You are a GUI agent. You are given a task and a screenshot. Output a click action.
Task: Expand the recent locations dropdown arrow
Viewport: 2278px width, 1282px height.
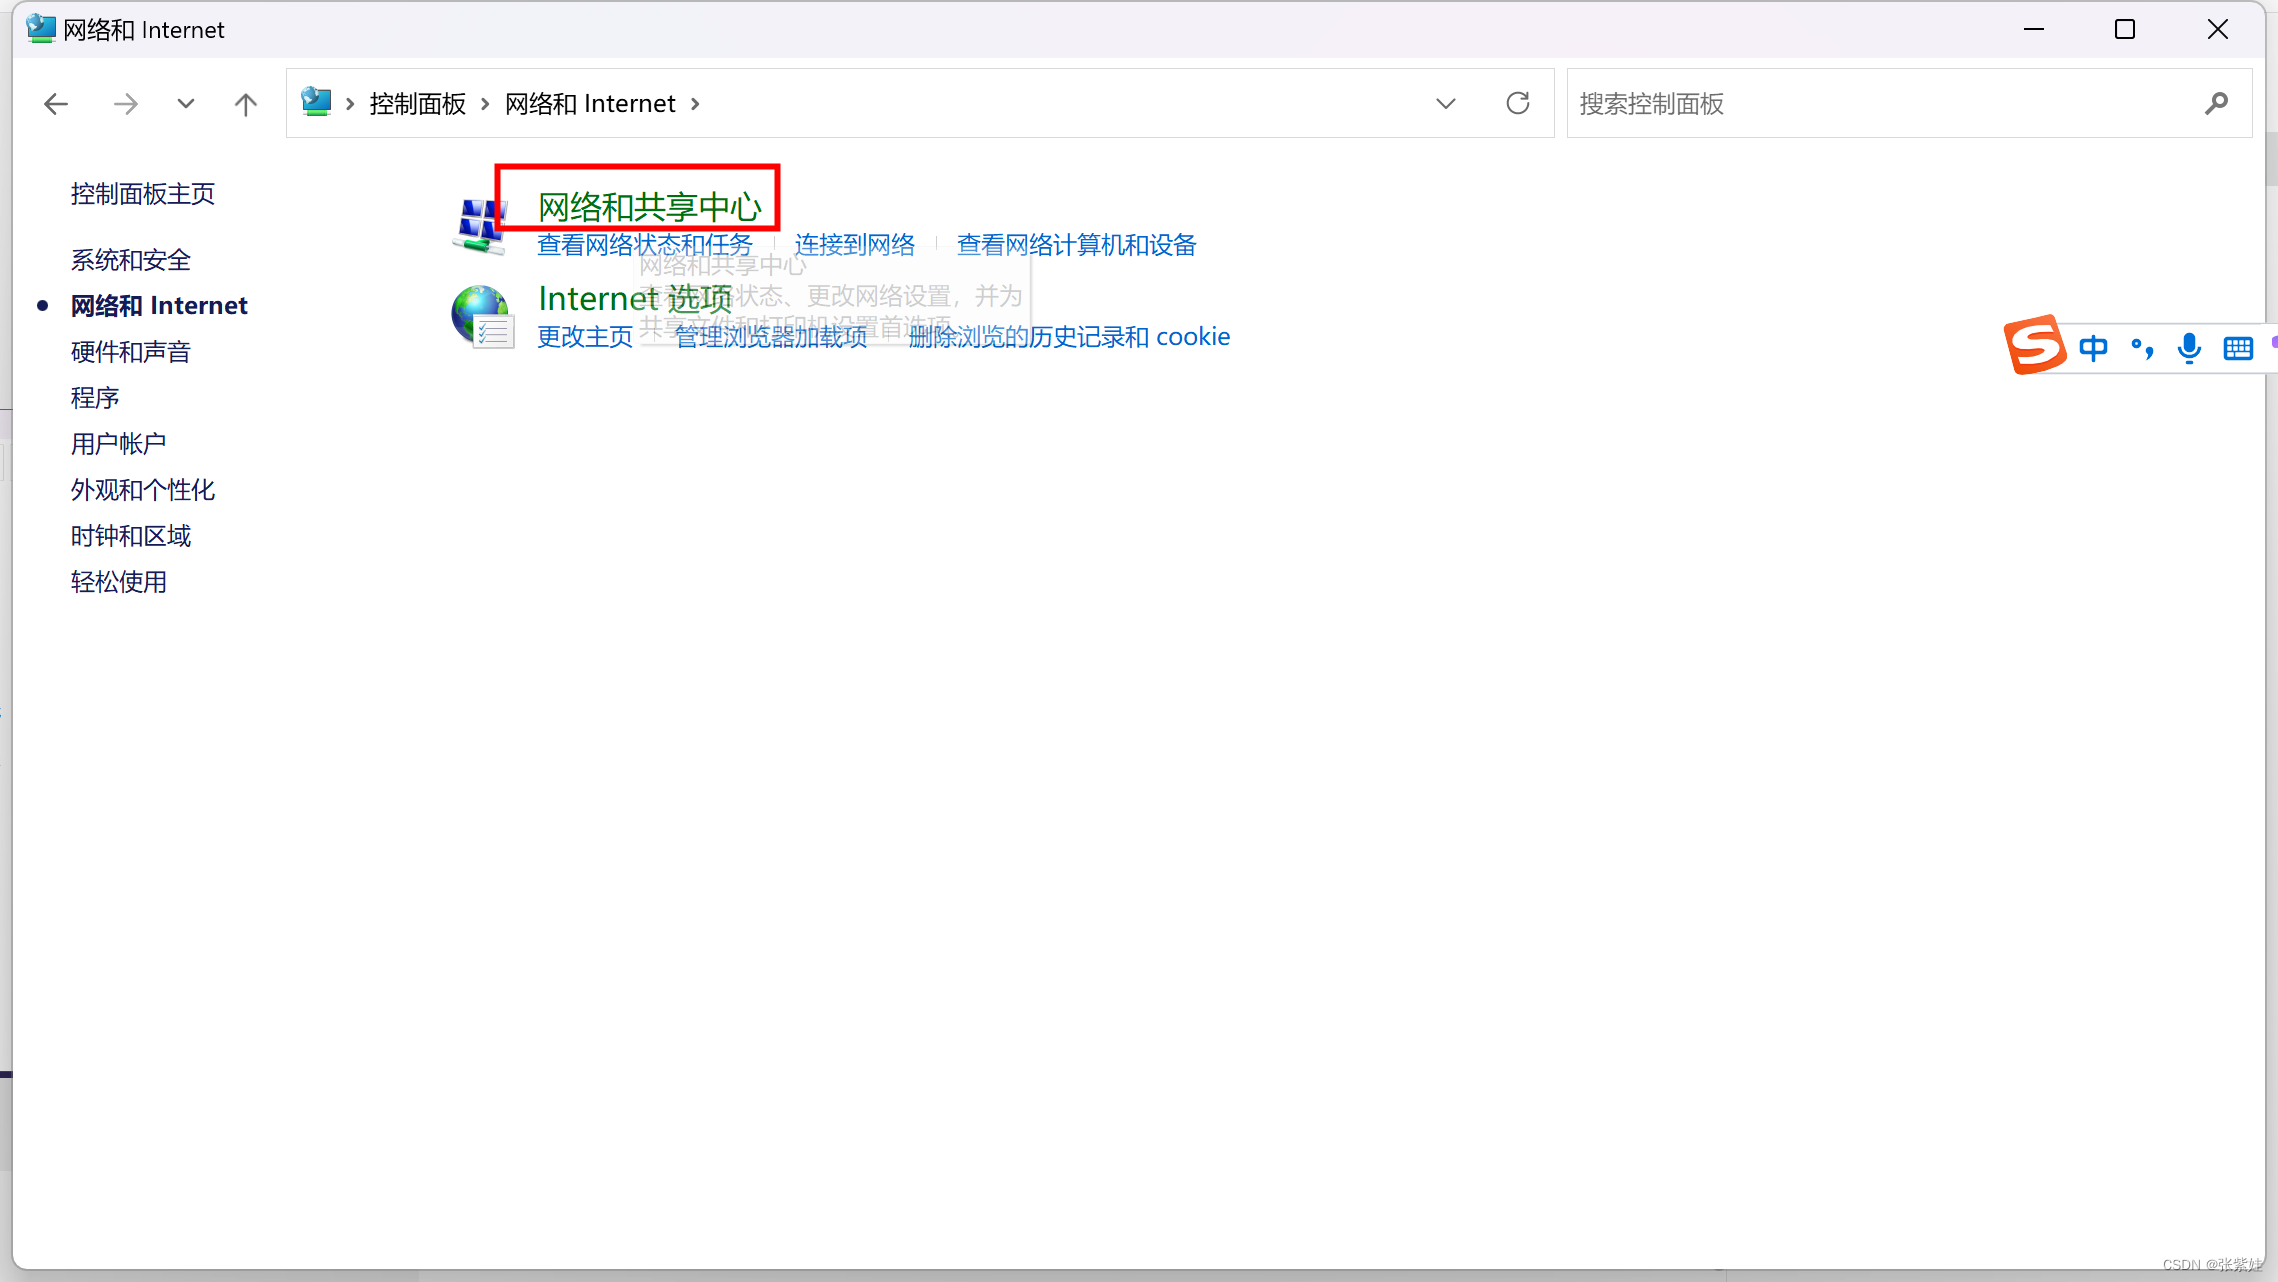point(185,103)
